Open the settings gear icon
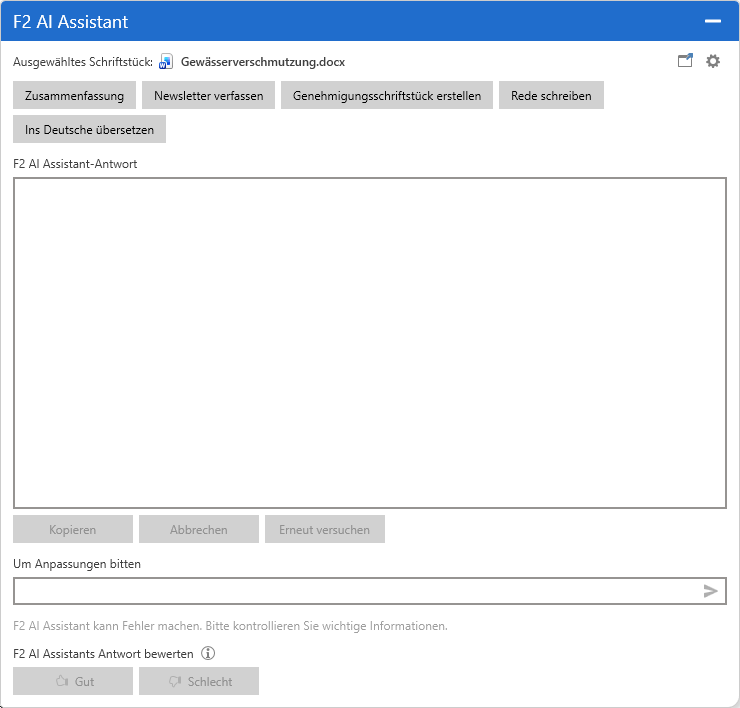740x708 pixels. pos(713,61)
